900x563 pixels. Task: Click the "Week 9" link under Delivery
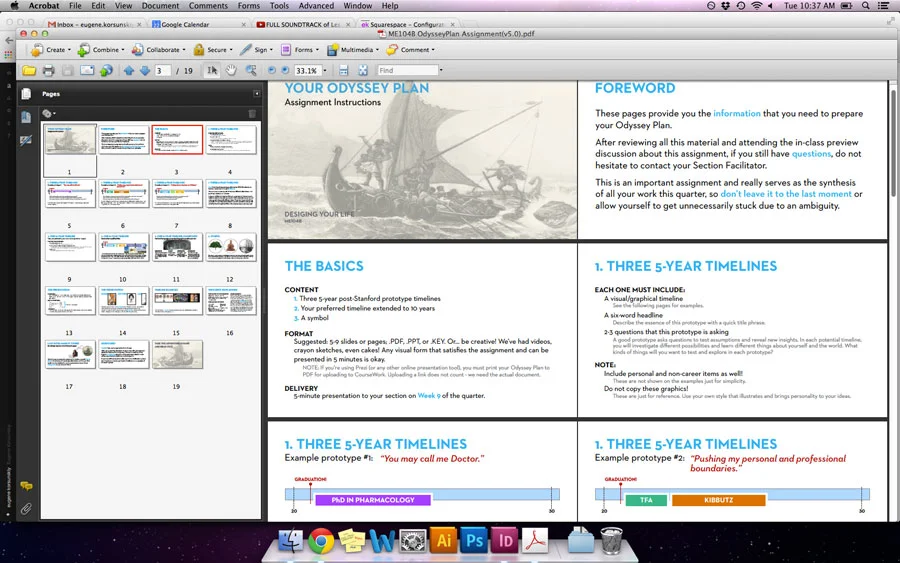click(429, 395)
